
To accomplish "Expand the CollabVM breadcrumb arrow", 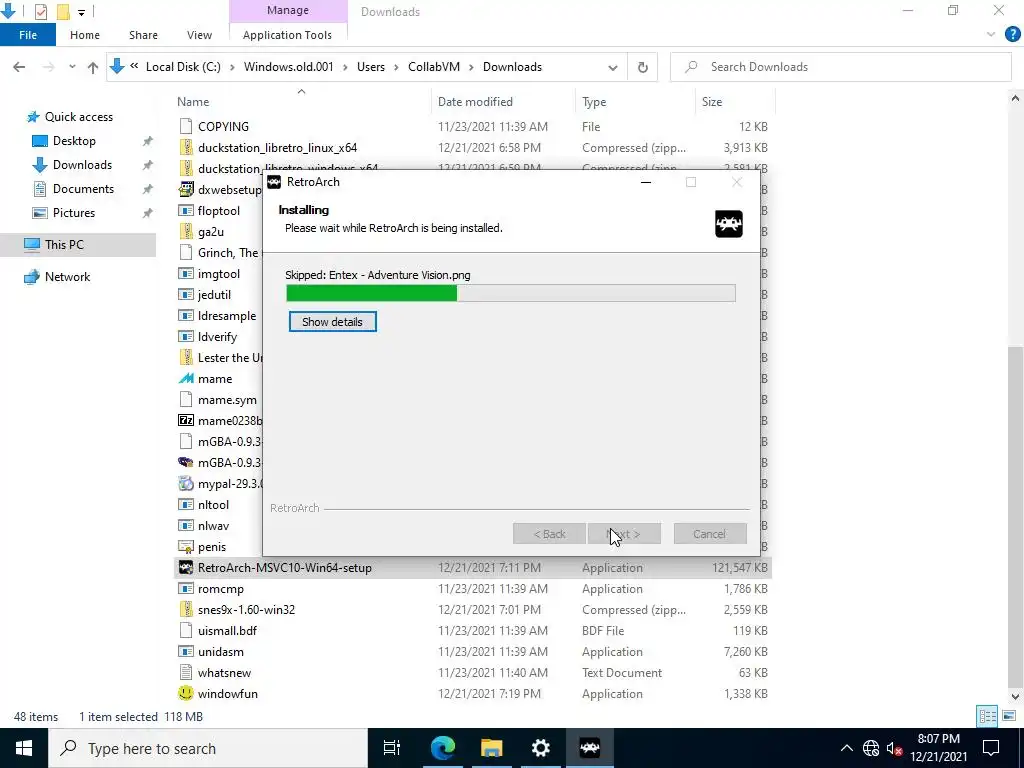I will (x=471, y=67).
